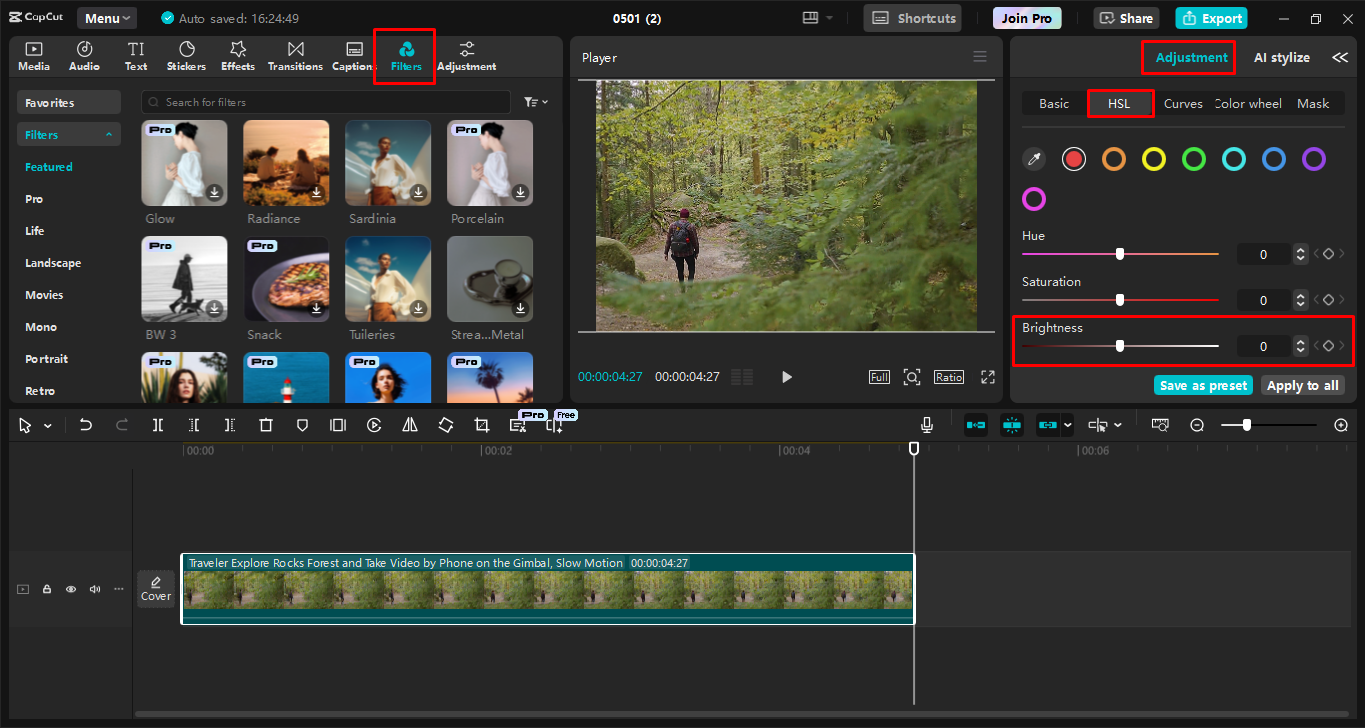This screenshot has width=1365, height=728.
Task: Open the Stickers panel
Action: [186, 55]
